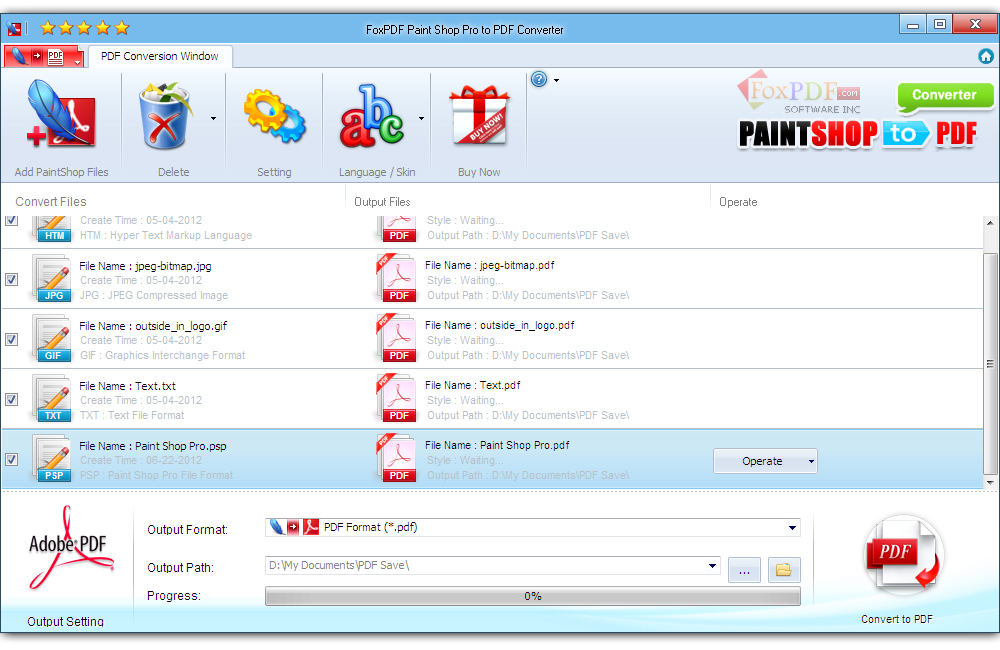Click the PAINTSHOP to PDF banner
Viewport: 1000px width, 650px height.
tap(858, 134)
